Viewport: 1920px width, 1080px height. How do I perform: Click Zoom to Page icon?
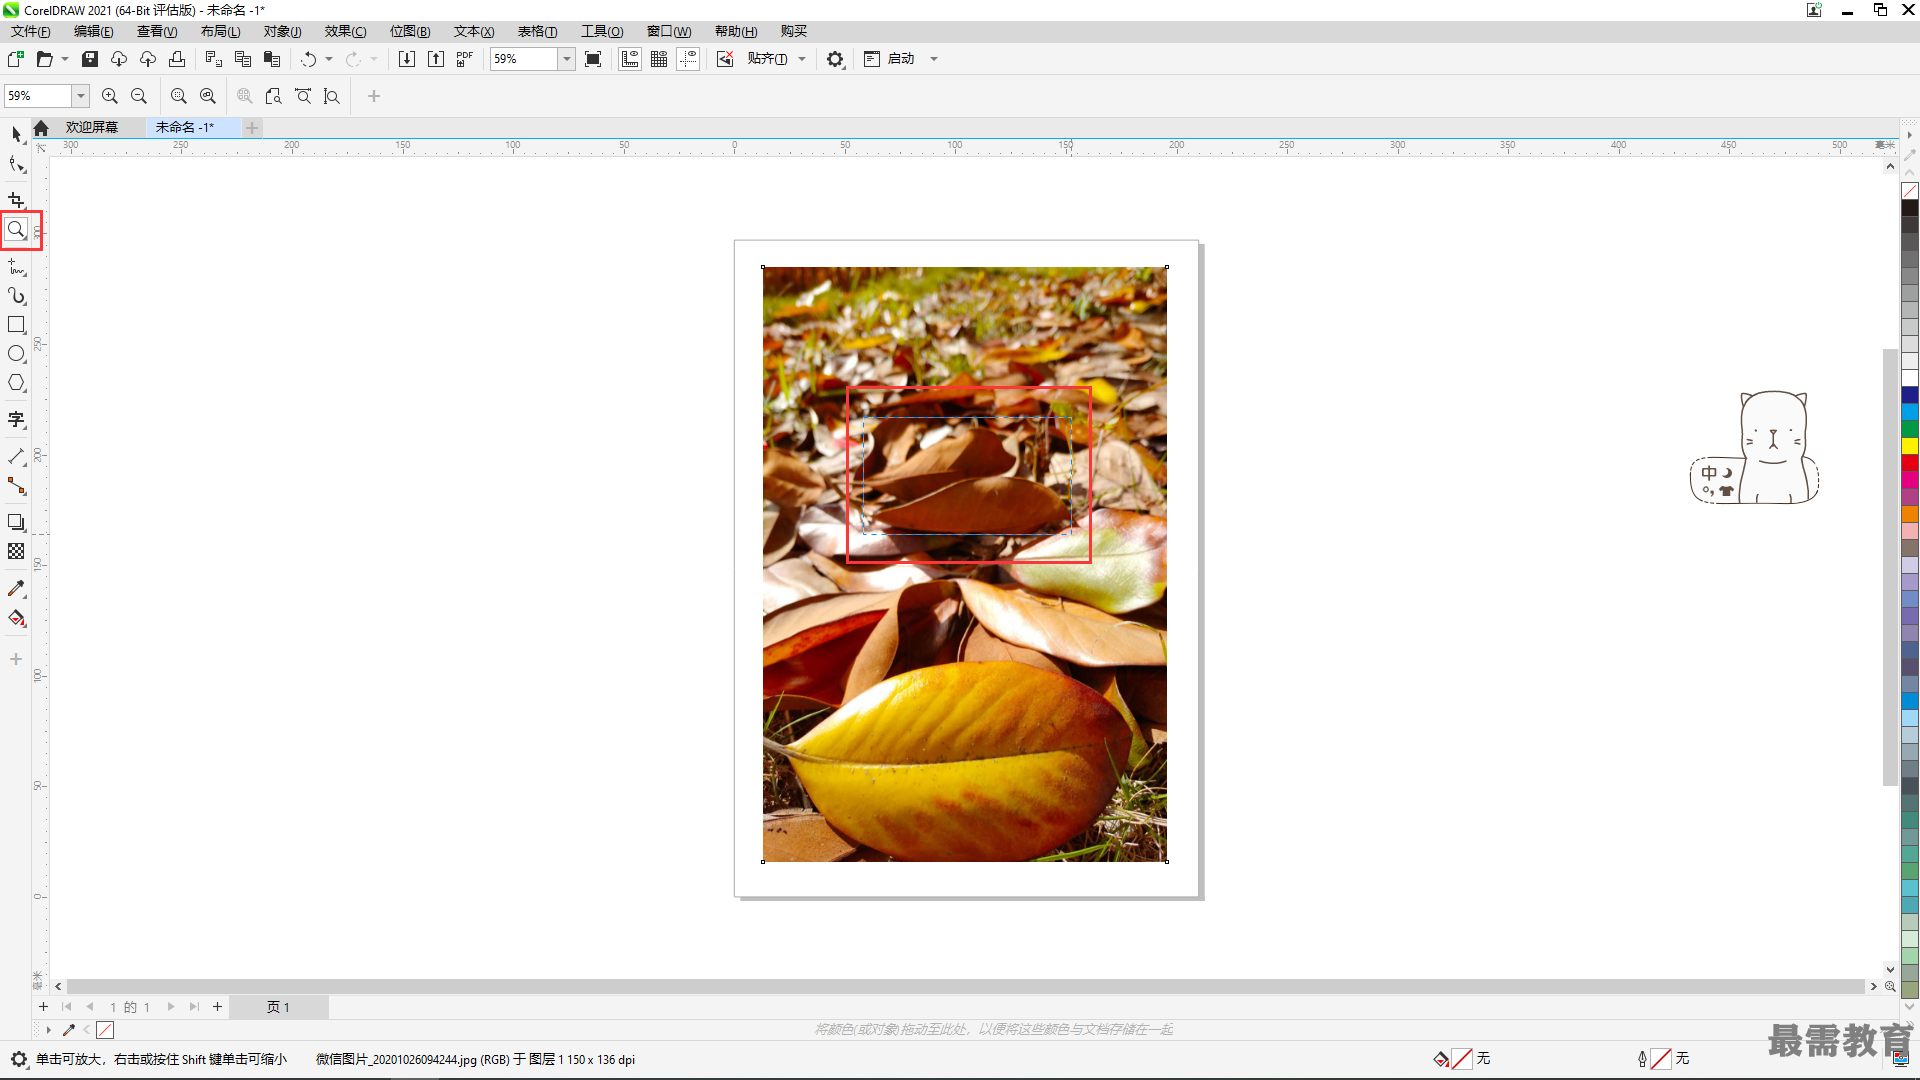274,96
